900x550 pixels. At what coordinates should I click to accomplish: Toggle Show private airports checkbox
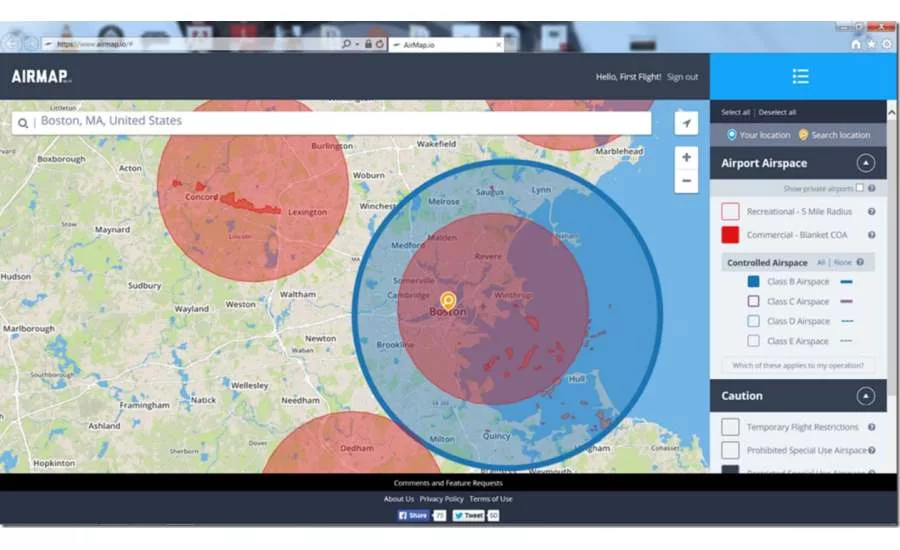[x=860, y=188]
